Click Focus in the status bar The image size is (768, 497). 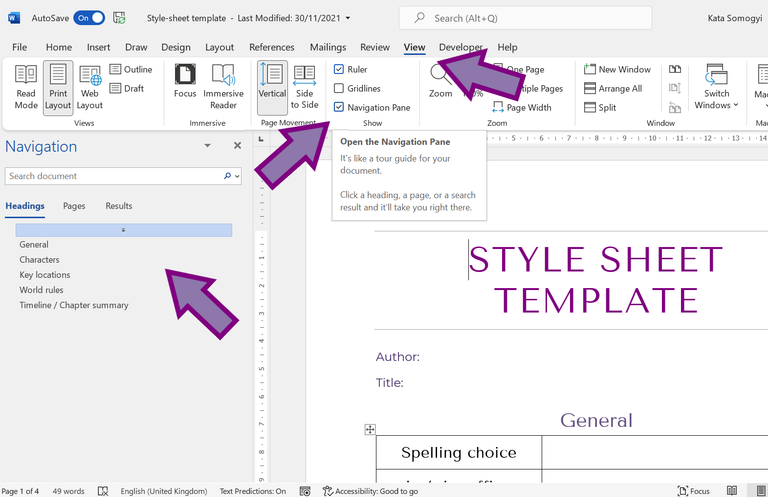pos(694,491)
